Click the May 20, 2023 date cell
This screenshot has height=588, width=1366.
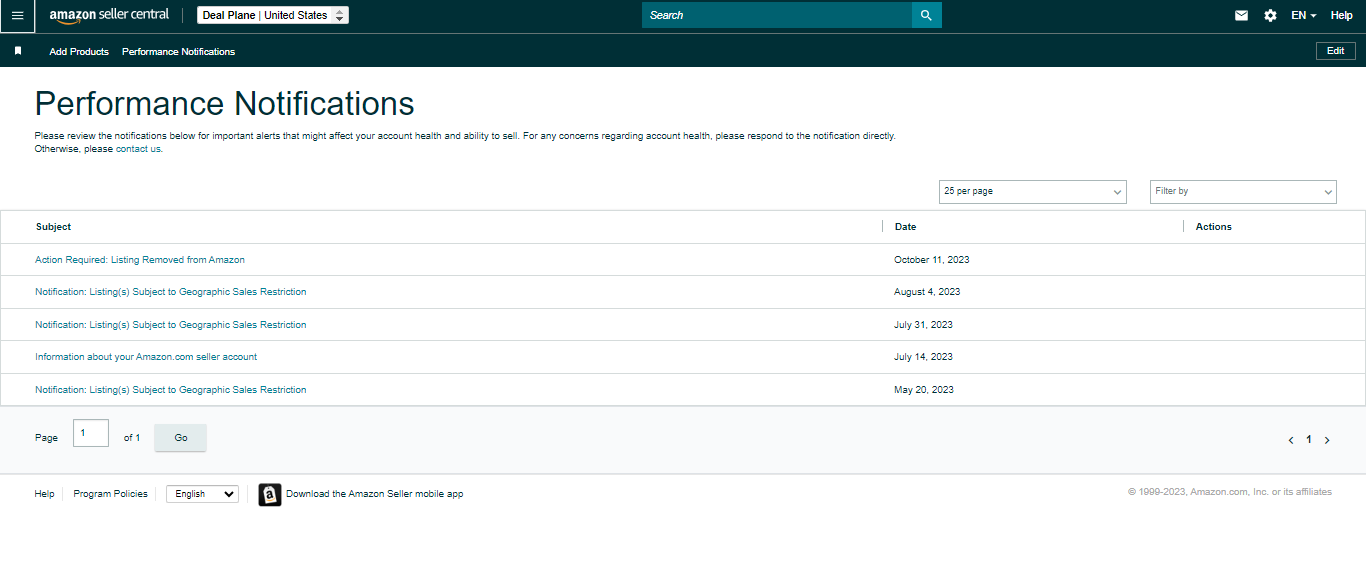point(924,390)
